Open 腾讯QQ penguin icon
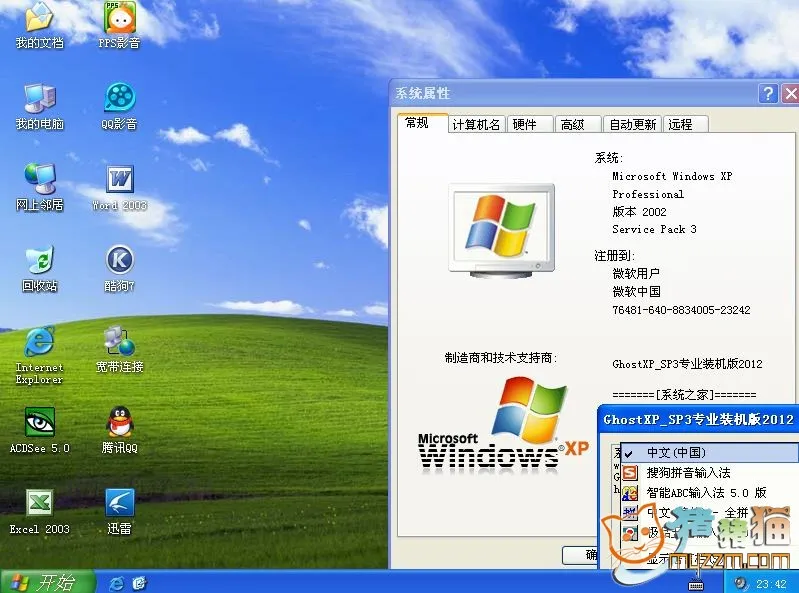Viewport: 799px width, 593px height. [119, 430]
